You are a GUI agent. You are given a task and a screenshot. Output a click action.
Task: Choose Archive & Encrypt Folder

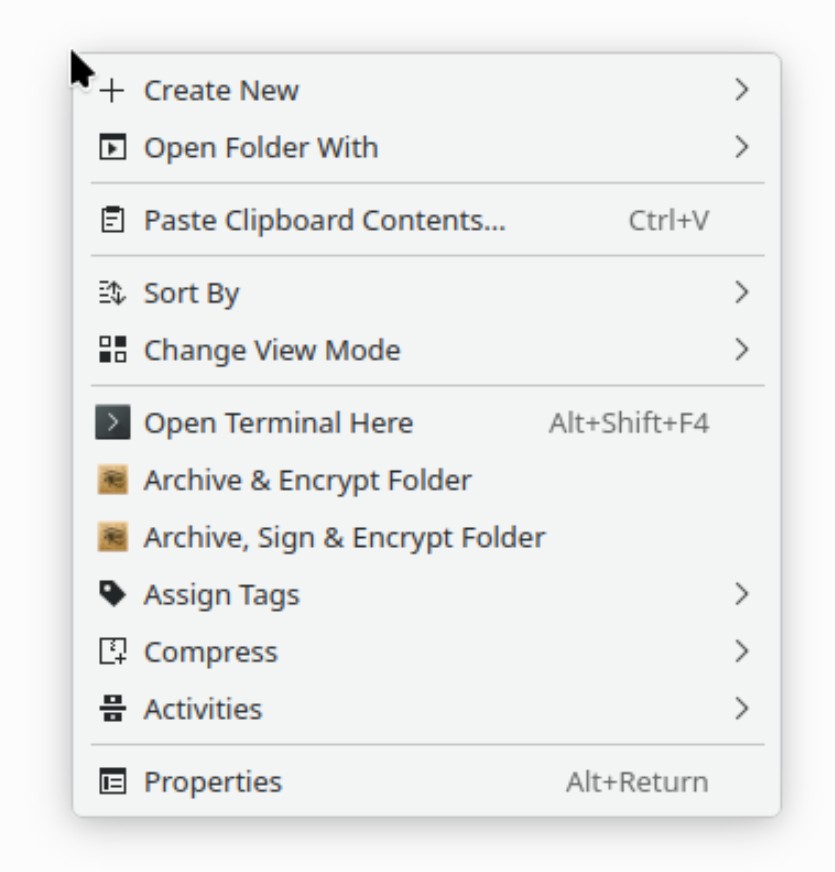(x=307, y=480)
